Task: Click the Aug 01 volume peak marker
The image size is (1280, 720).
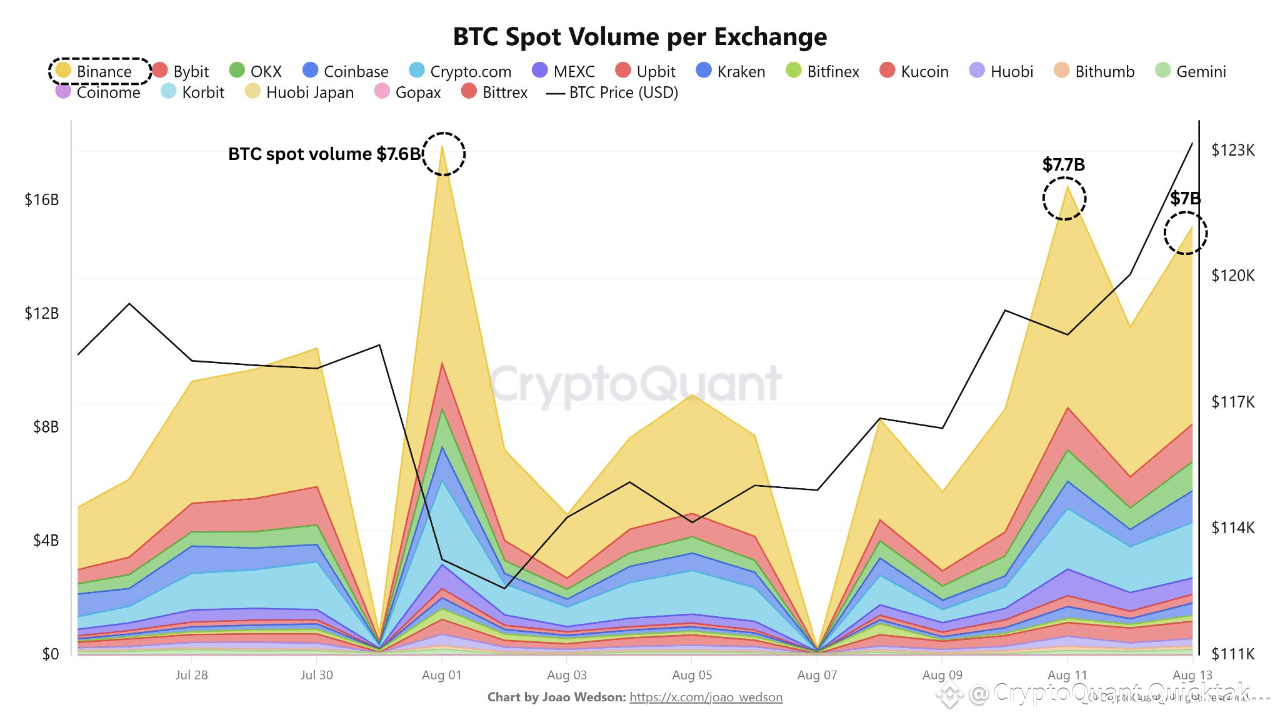Action: [442, 153]
